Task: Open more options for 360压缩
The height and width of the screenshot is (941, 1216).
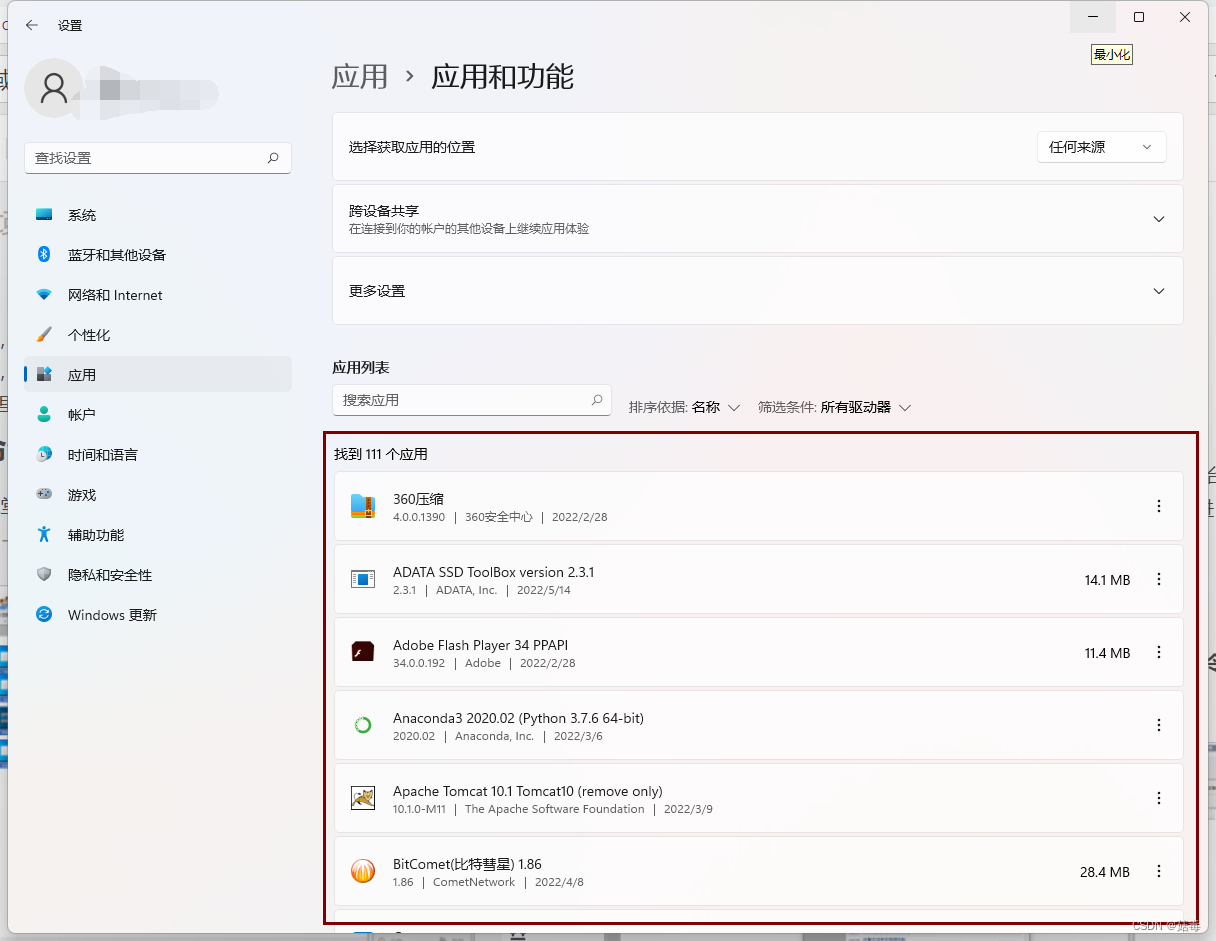Action: 1159,506
